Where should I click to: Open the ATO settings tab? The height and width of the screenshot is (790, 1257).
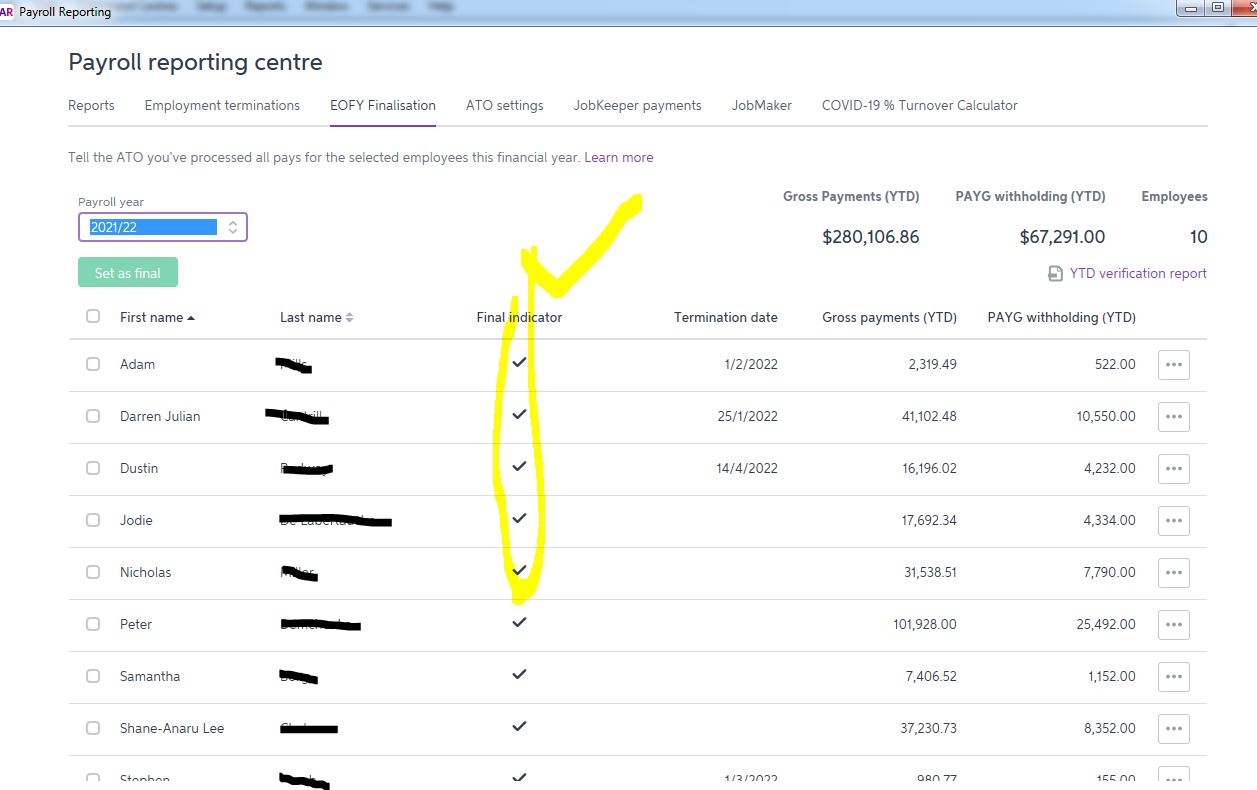click(504, 105)
